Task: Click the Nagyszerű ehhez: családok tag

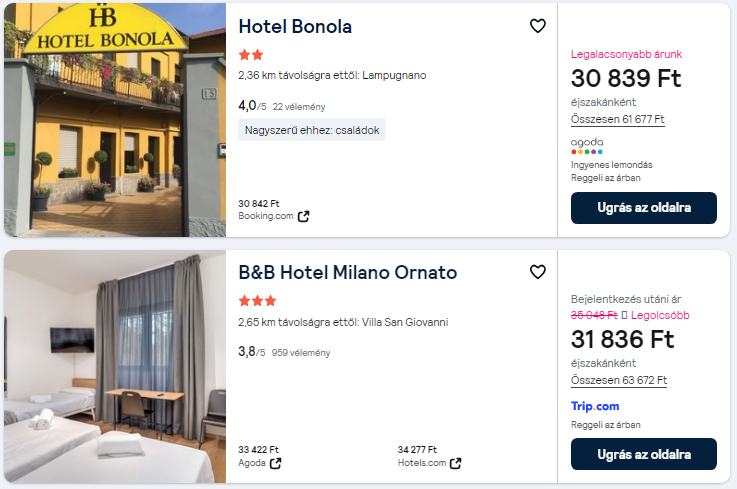Action: point(312,130)
